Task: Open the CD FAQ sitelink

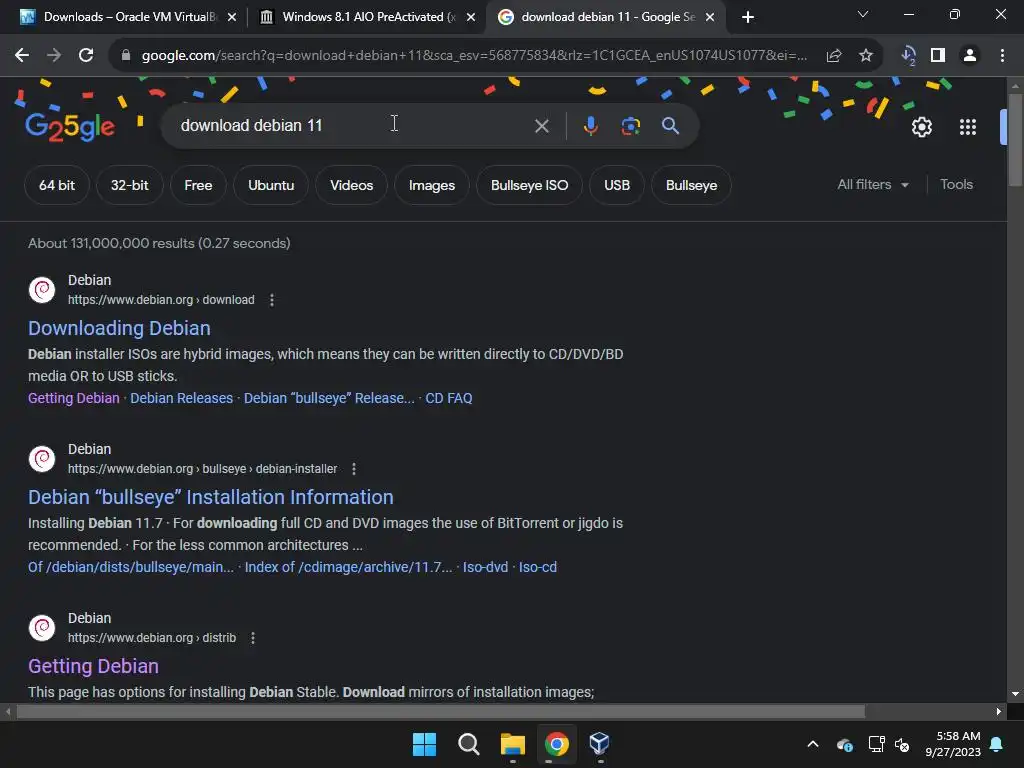Action: (449, 398)
